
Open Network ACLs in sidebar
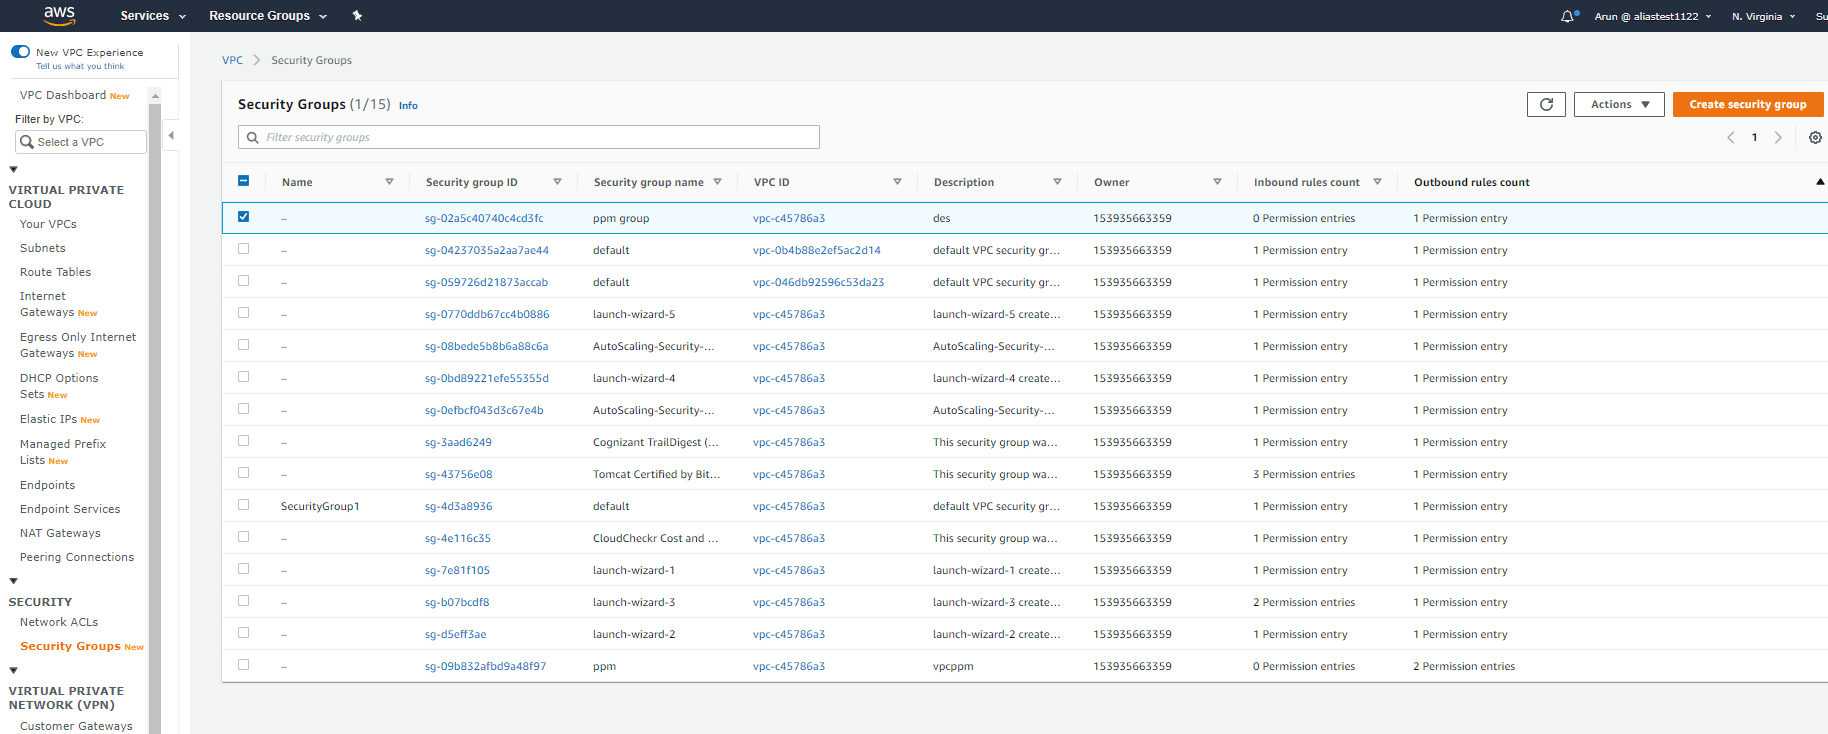[59, 622]
